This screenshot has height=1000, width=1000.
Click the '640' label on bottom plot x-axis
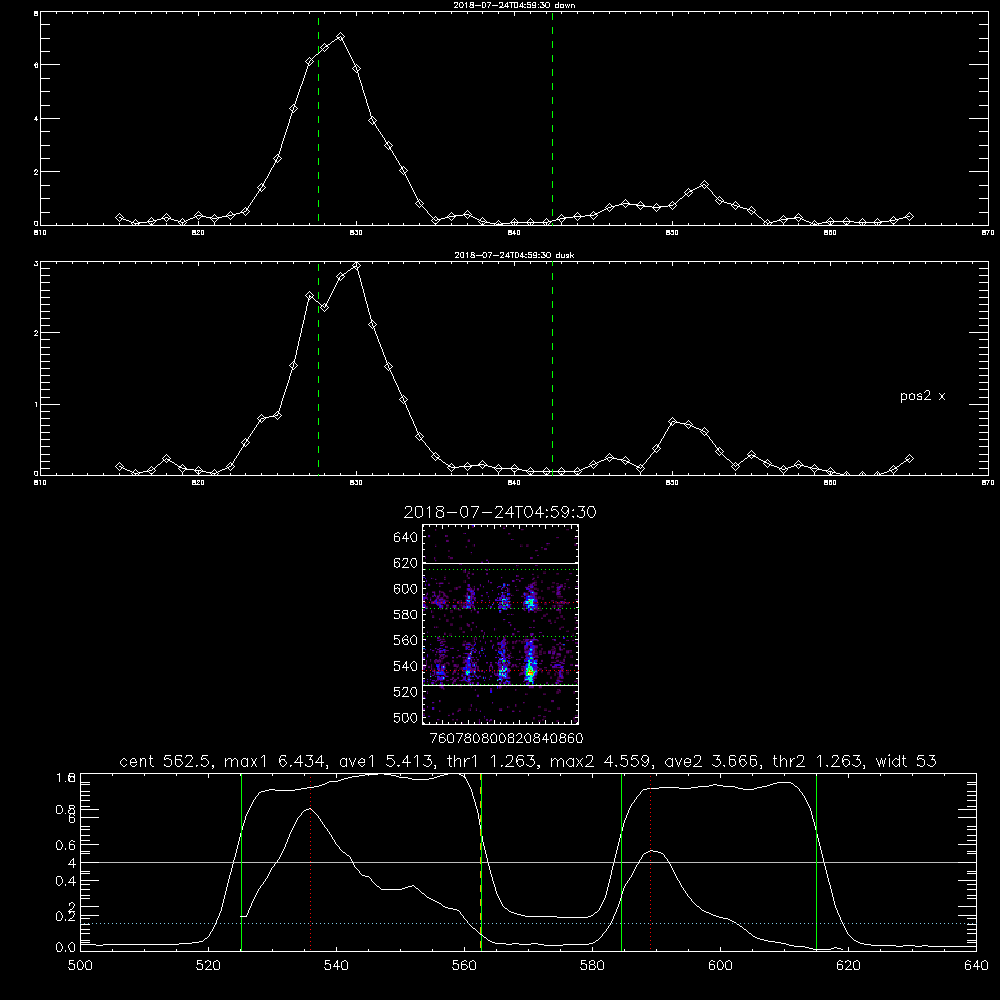pyautogui.click(x=976, y=966)
